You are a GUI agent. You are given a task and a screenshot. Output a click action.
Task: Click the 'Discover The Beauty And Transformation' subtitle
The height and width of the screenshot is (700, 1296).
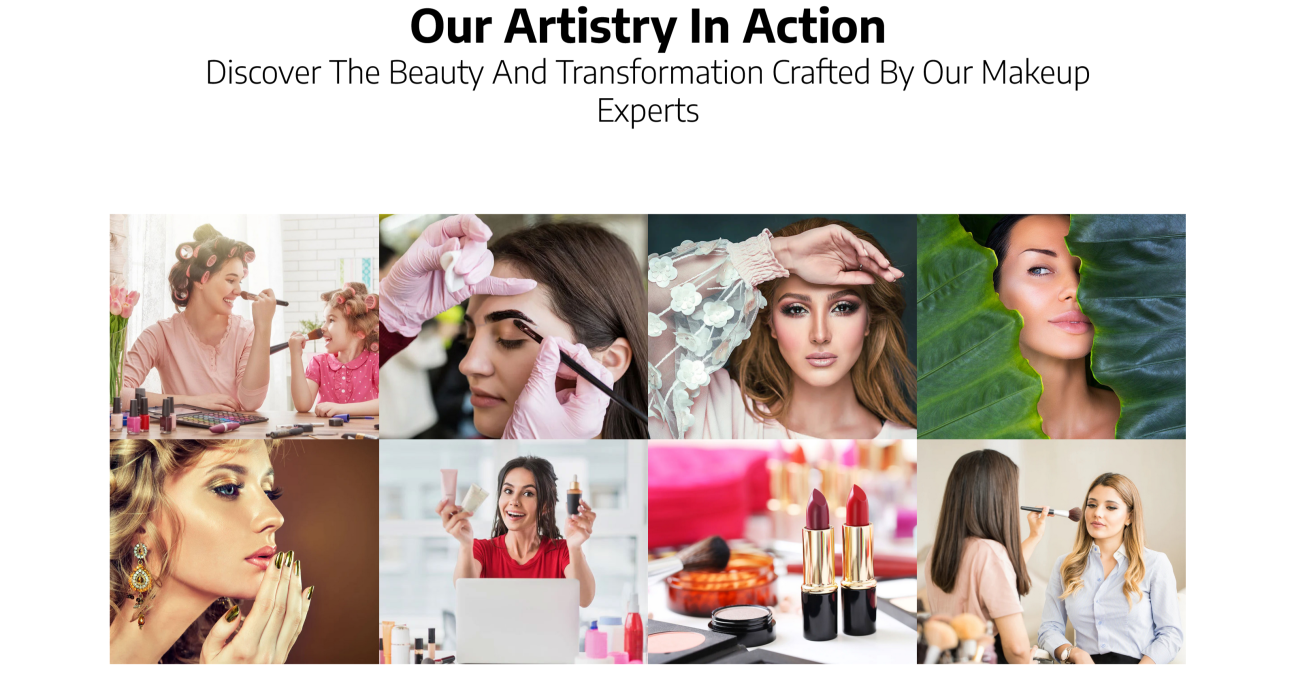click(x=648, y=91)
